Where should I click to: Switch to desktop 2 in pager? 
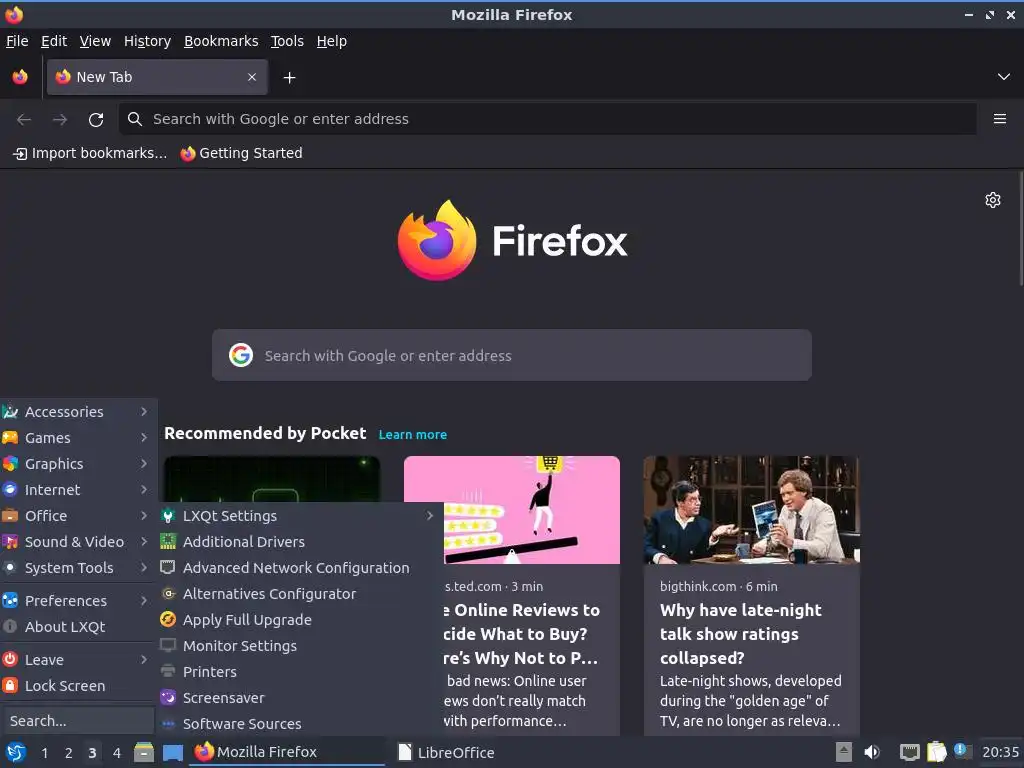point(69,753)
